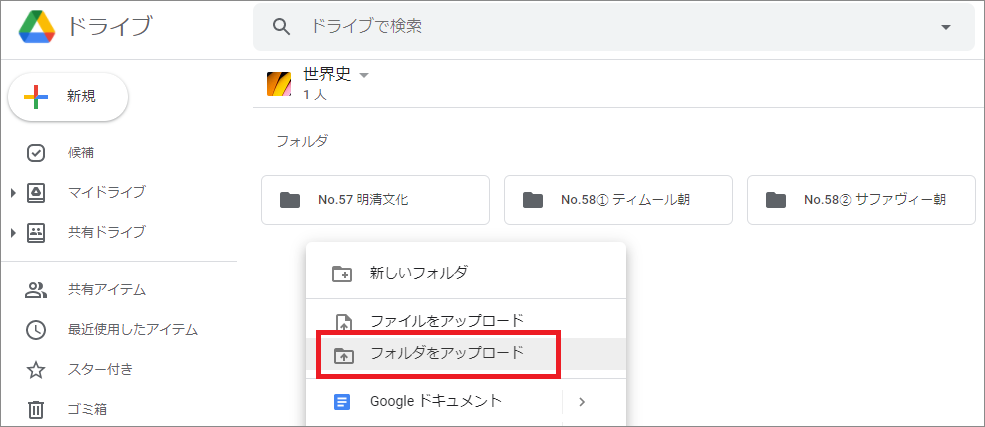Click the Google Drive logo
Viewport: 985px width, 427px height.
[x=37, y=26]
